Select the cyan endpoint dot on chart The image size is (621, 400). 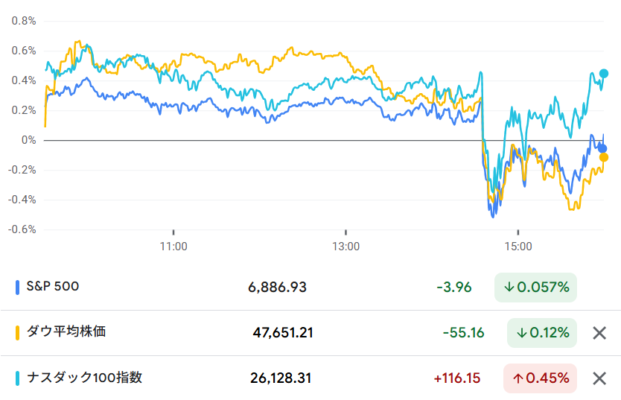tap(603, 73)
